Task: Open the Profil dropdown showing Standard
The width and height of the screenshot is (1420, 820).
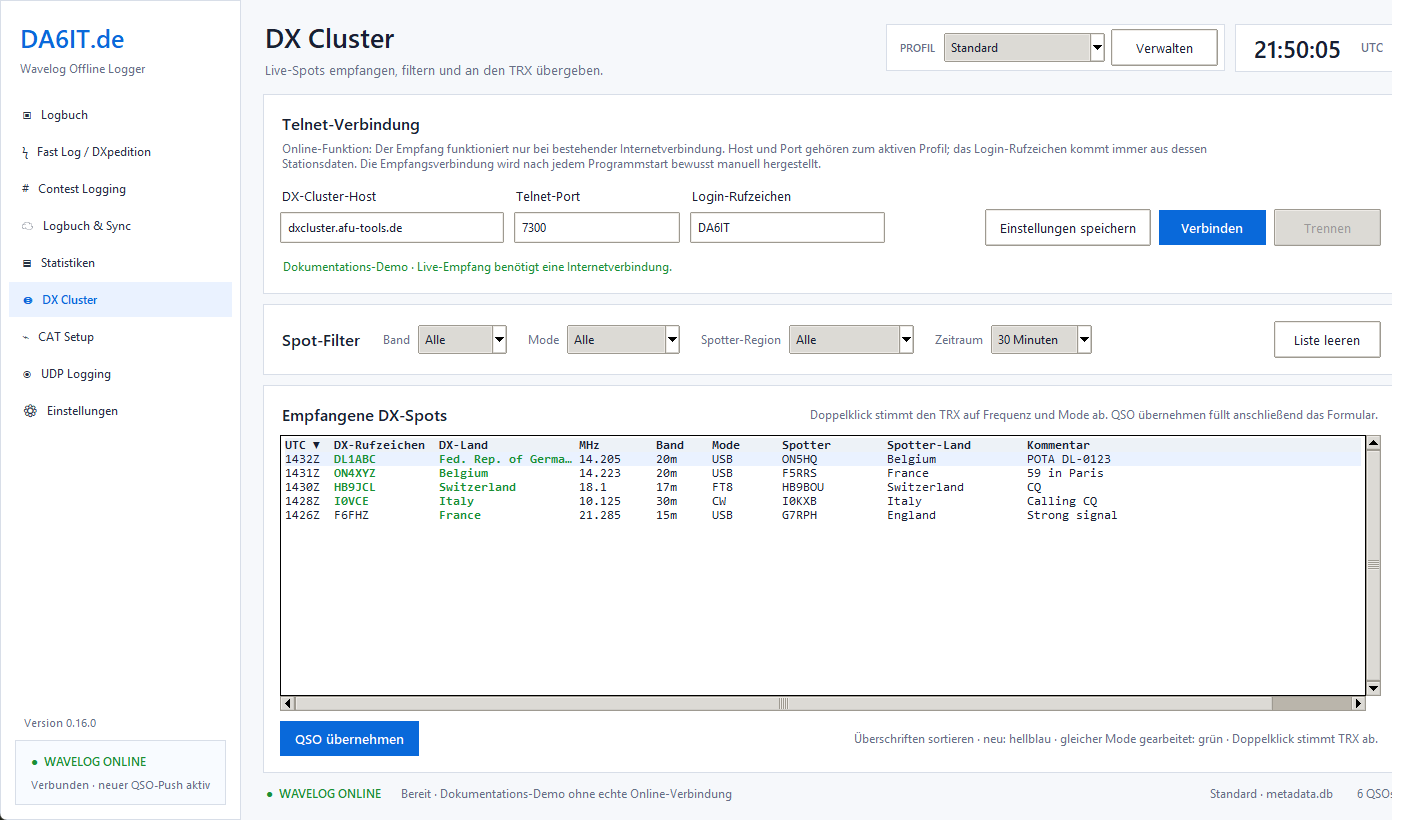Action: (1024, 47)
